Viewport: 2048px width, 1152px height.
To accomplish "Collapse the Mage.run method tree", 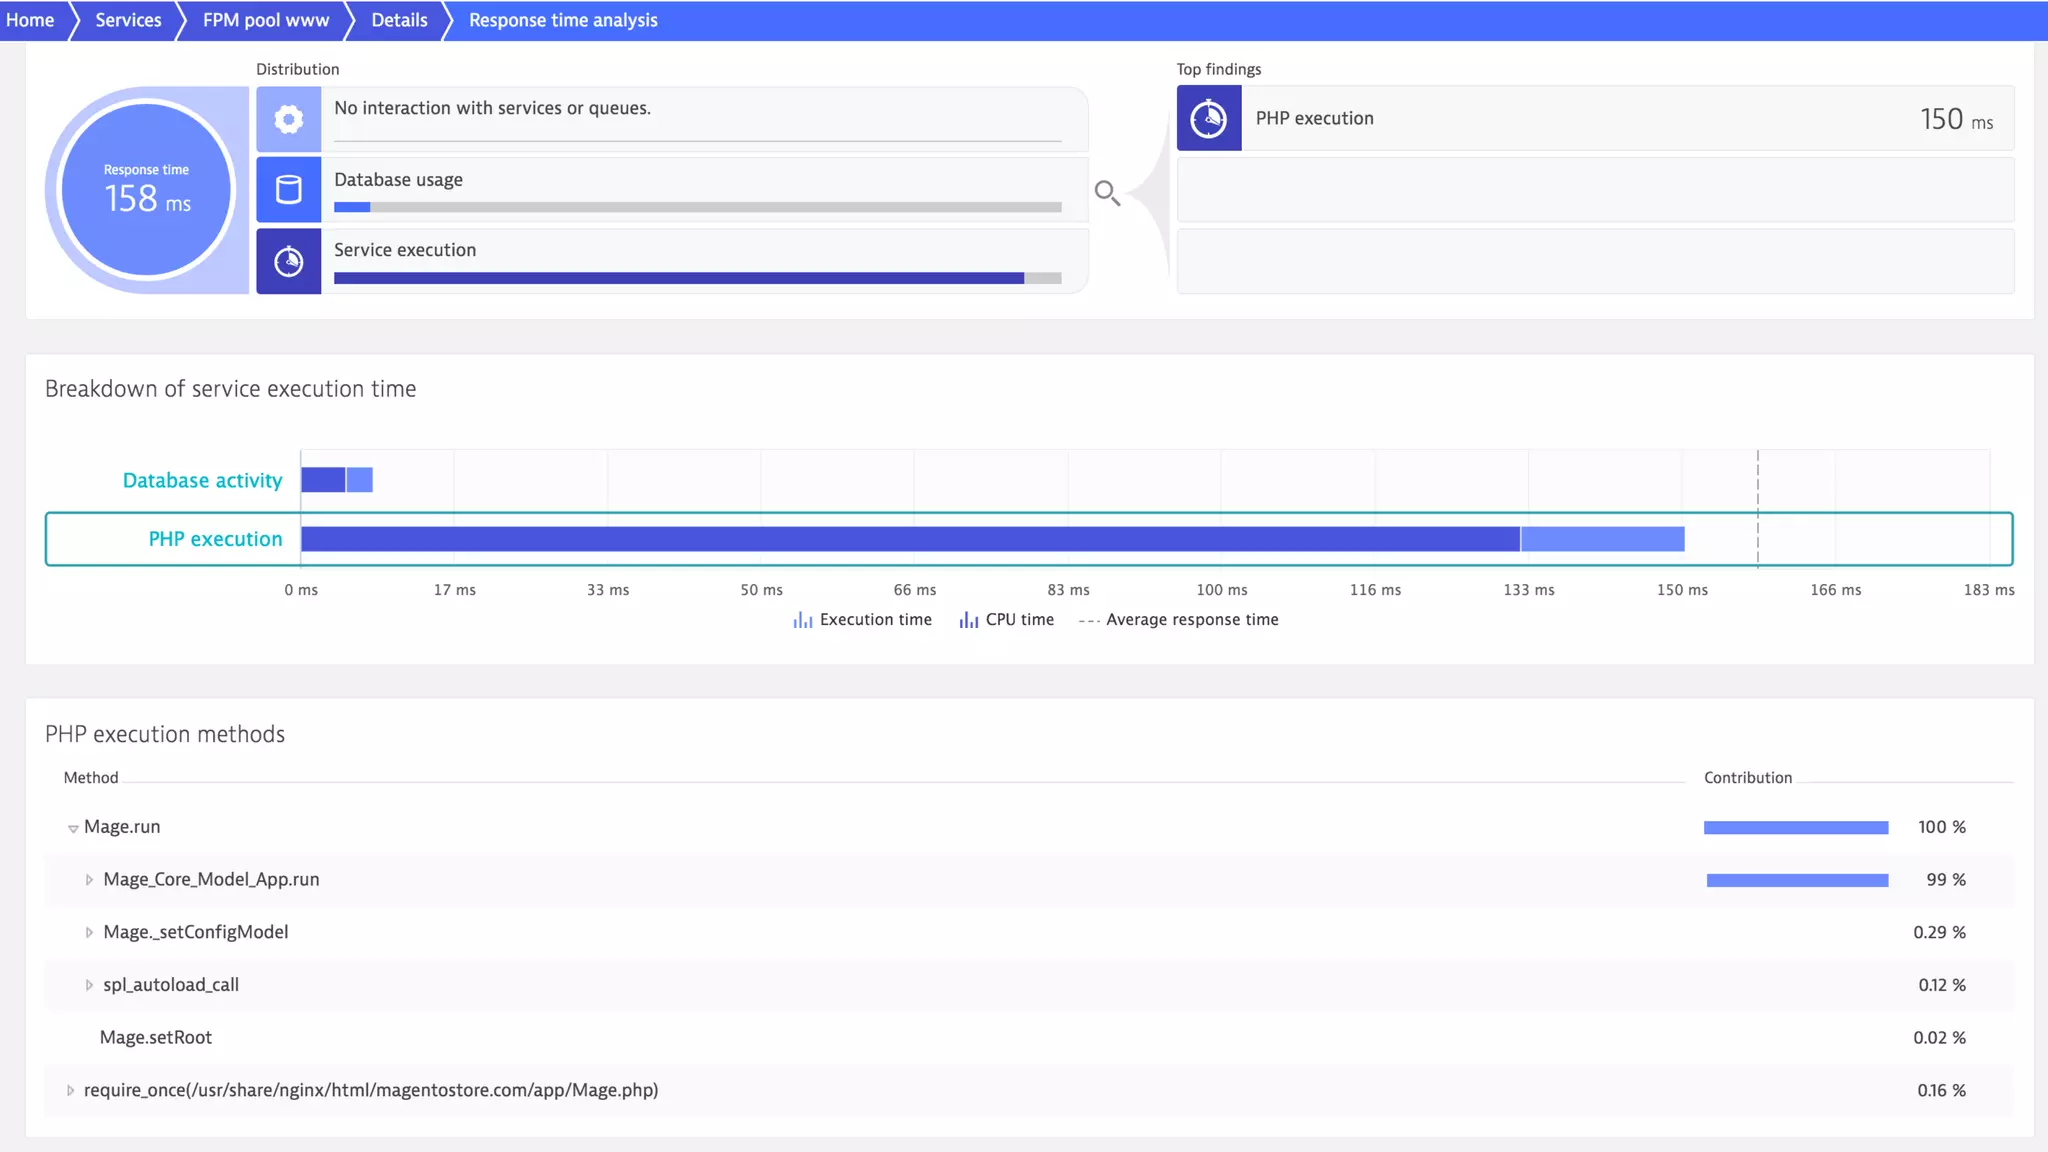I will pos(73,828).
